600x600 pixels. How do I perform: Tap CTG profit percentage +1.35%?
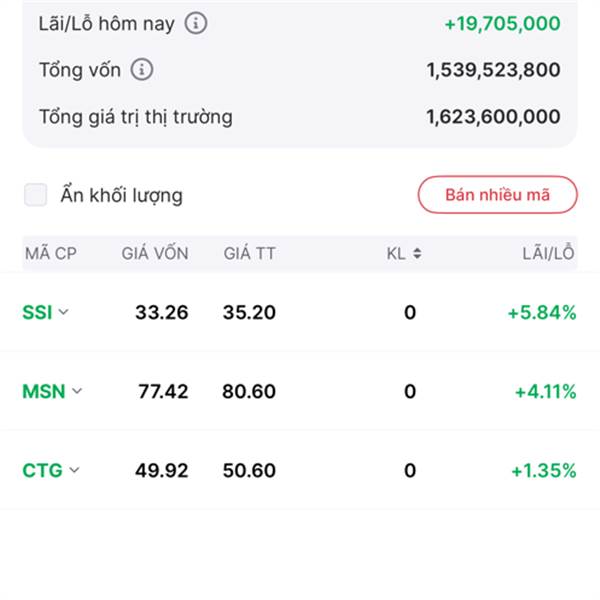point(543,470)
